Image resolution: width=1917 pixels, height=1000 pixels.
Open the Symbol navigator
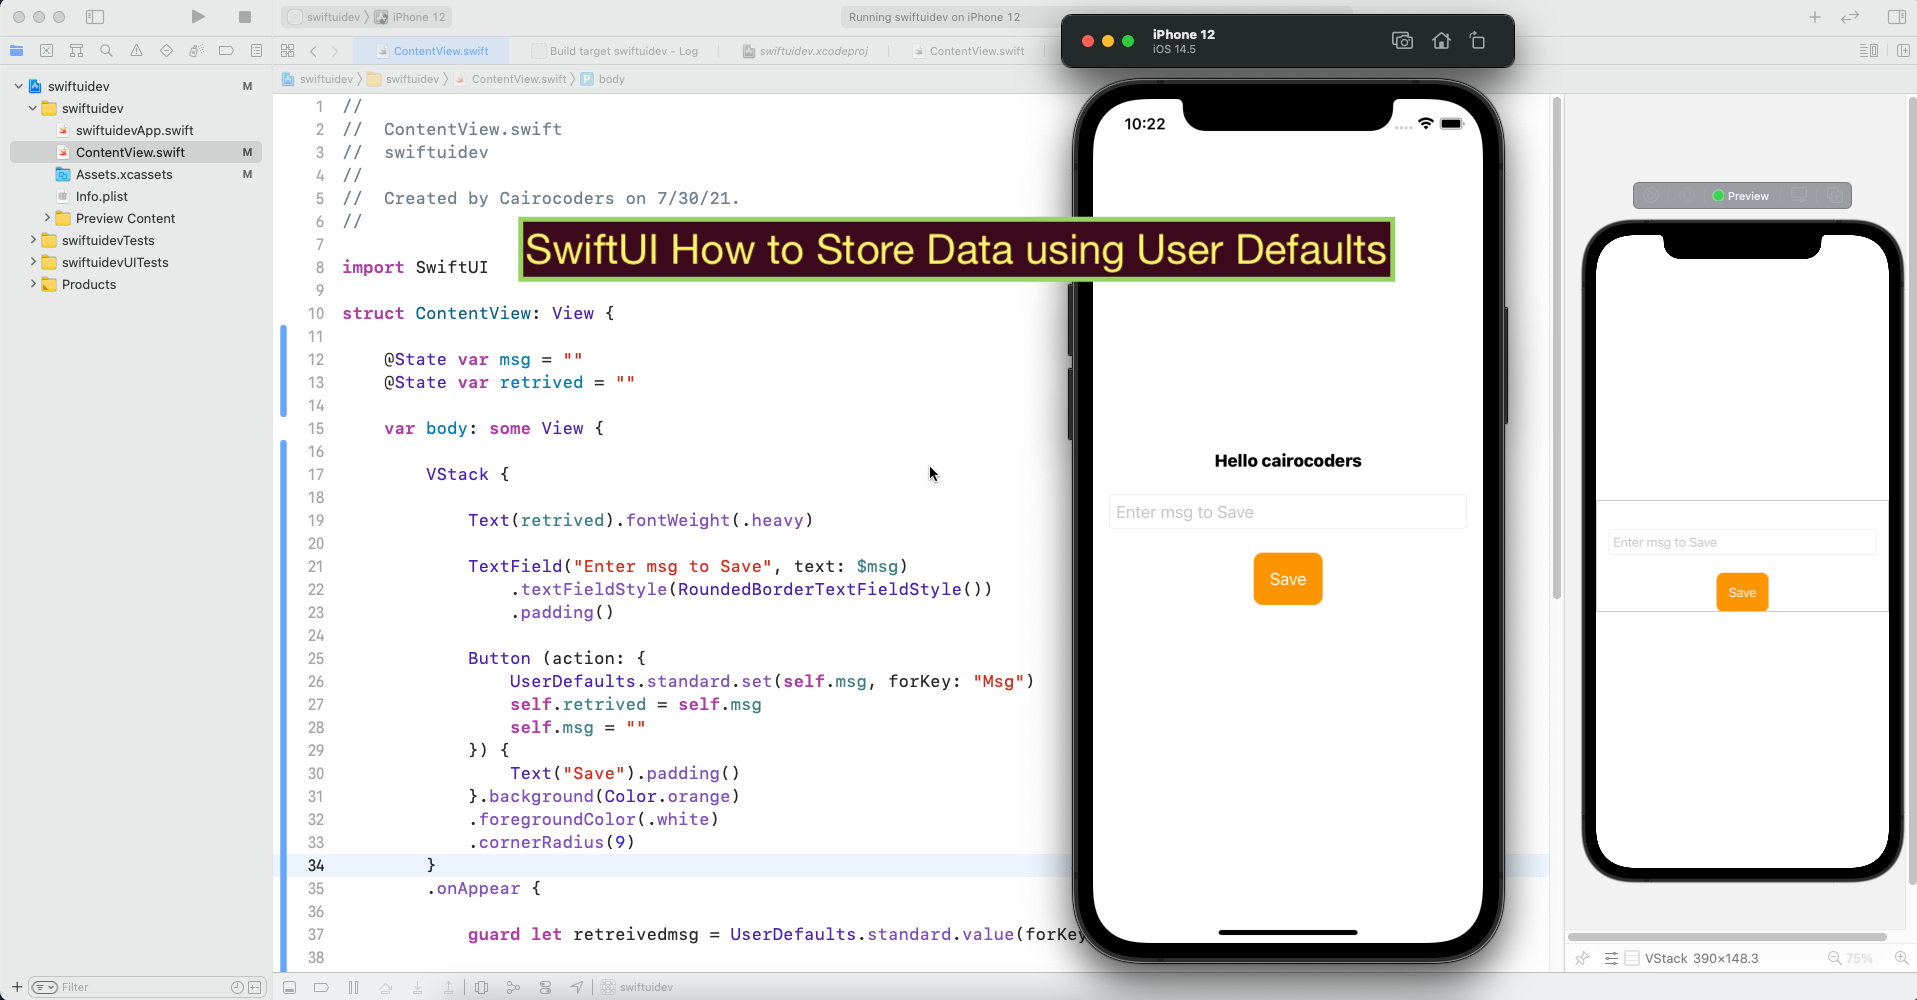point(76,51)
